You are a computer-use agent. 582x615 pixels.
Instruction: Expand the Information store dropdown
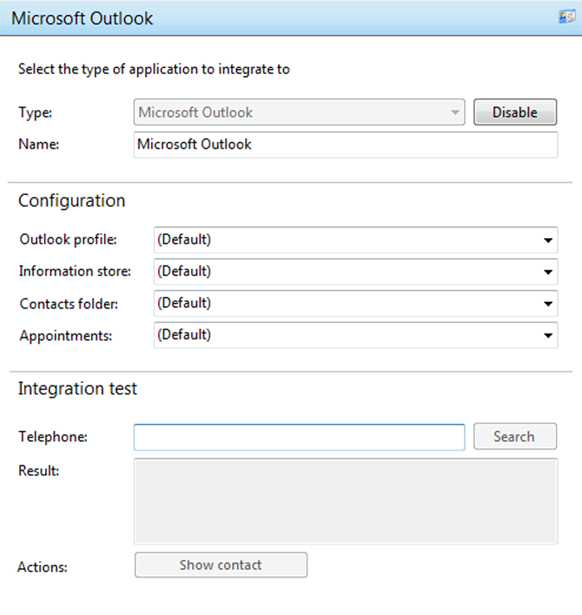356,271
